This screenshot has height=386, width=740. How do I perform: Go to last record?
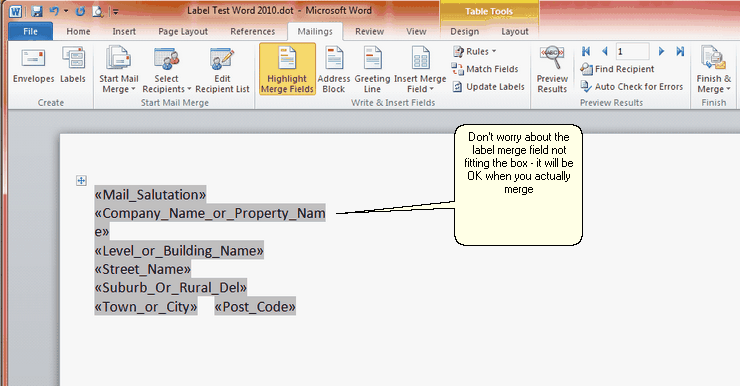[680, 51]
